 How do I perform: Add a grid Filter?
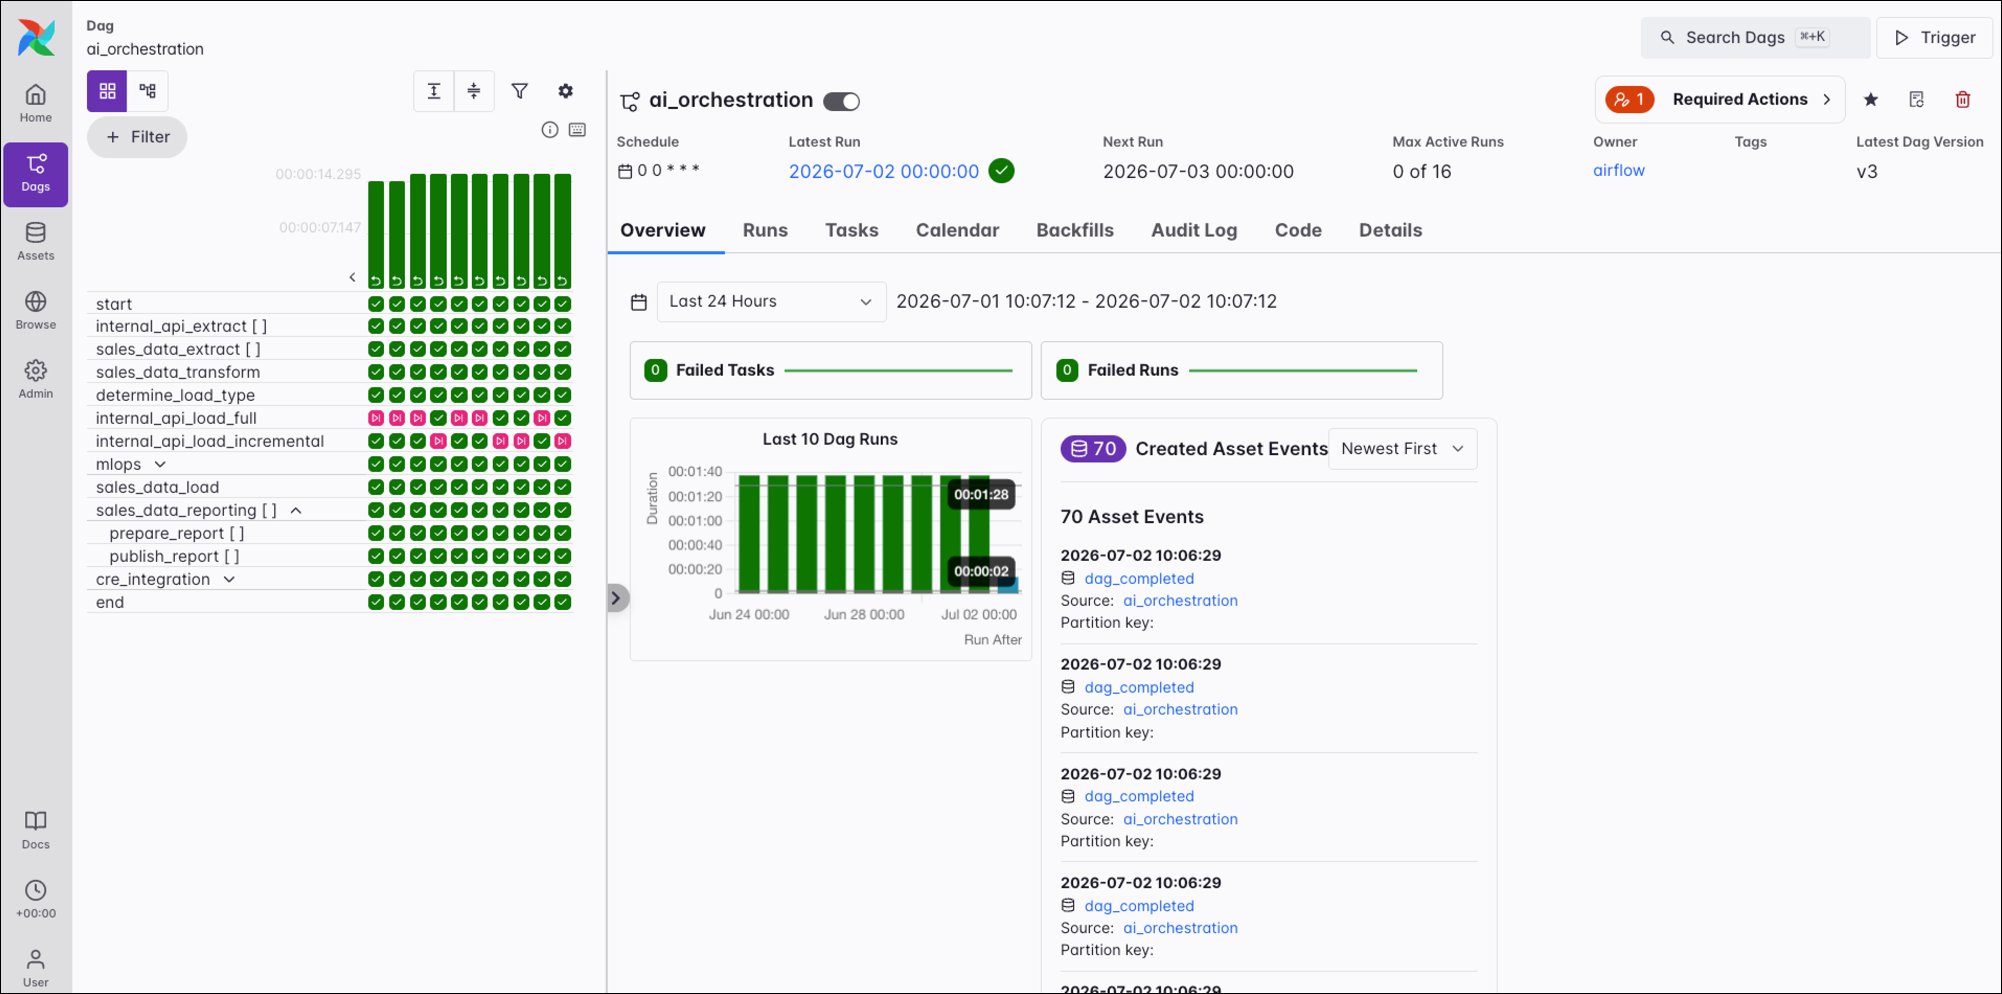(x=137, y=137)
